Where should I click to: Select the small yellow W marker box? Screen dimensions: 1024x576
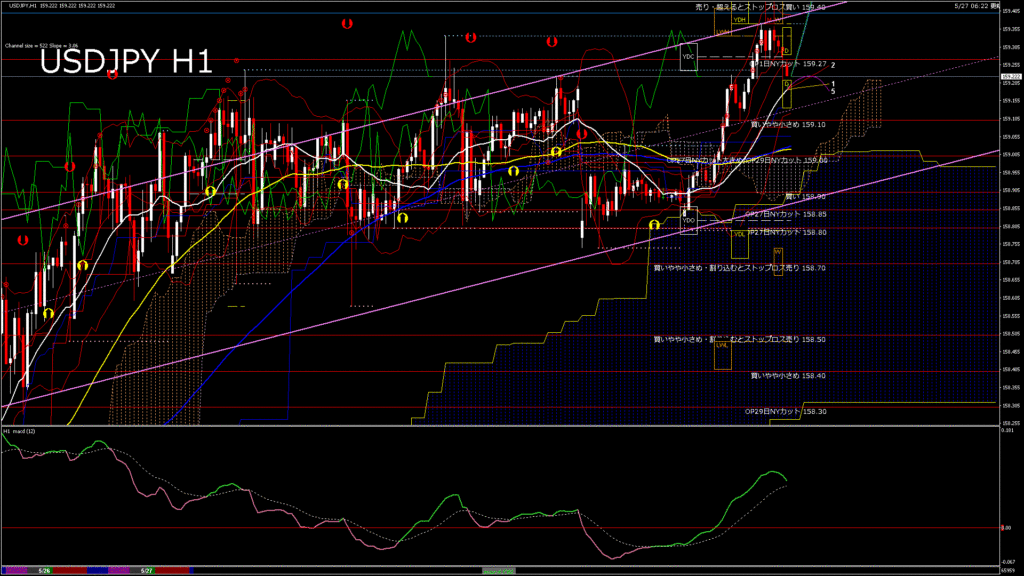778,261
